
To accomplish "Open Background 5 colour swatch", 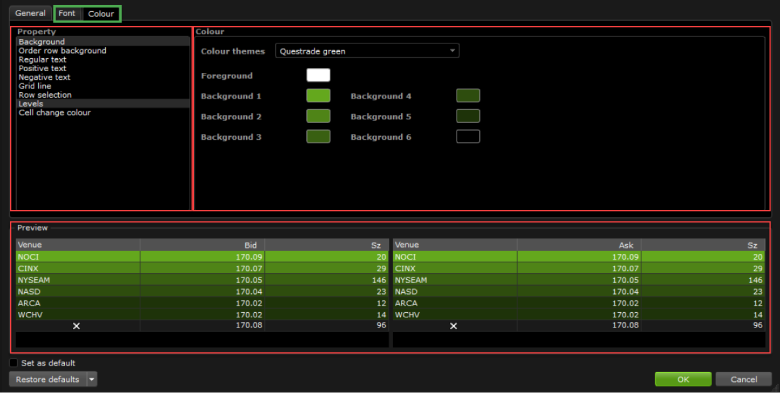I will pos(468,116).
